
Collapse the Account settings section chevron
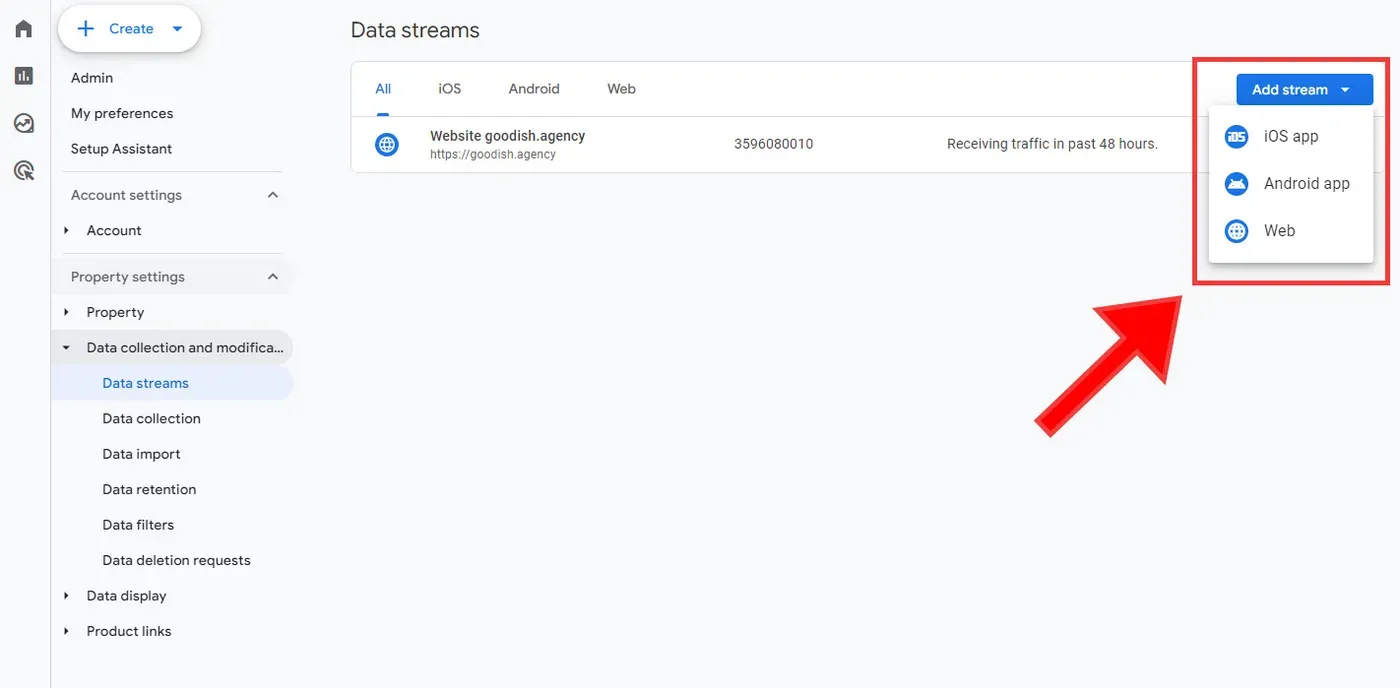pos(273,195)
